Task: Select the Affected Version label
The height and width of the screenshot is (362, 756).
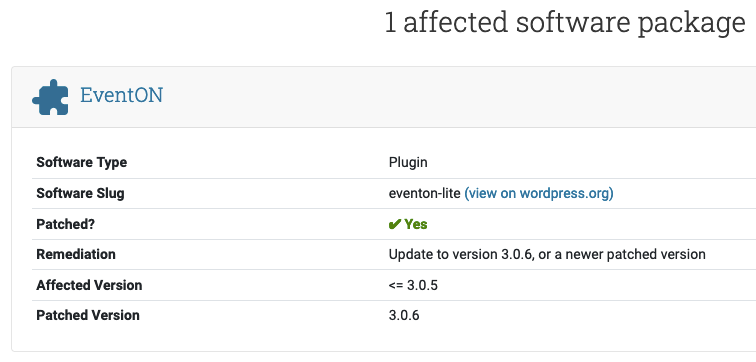Action: [x=89, y=285]
